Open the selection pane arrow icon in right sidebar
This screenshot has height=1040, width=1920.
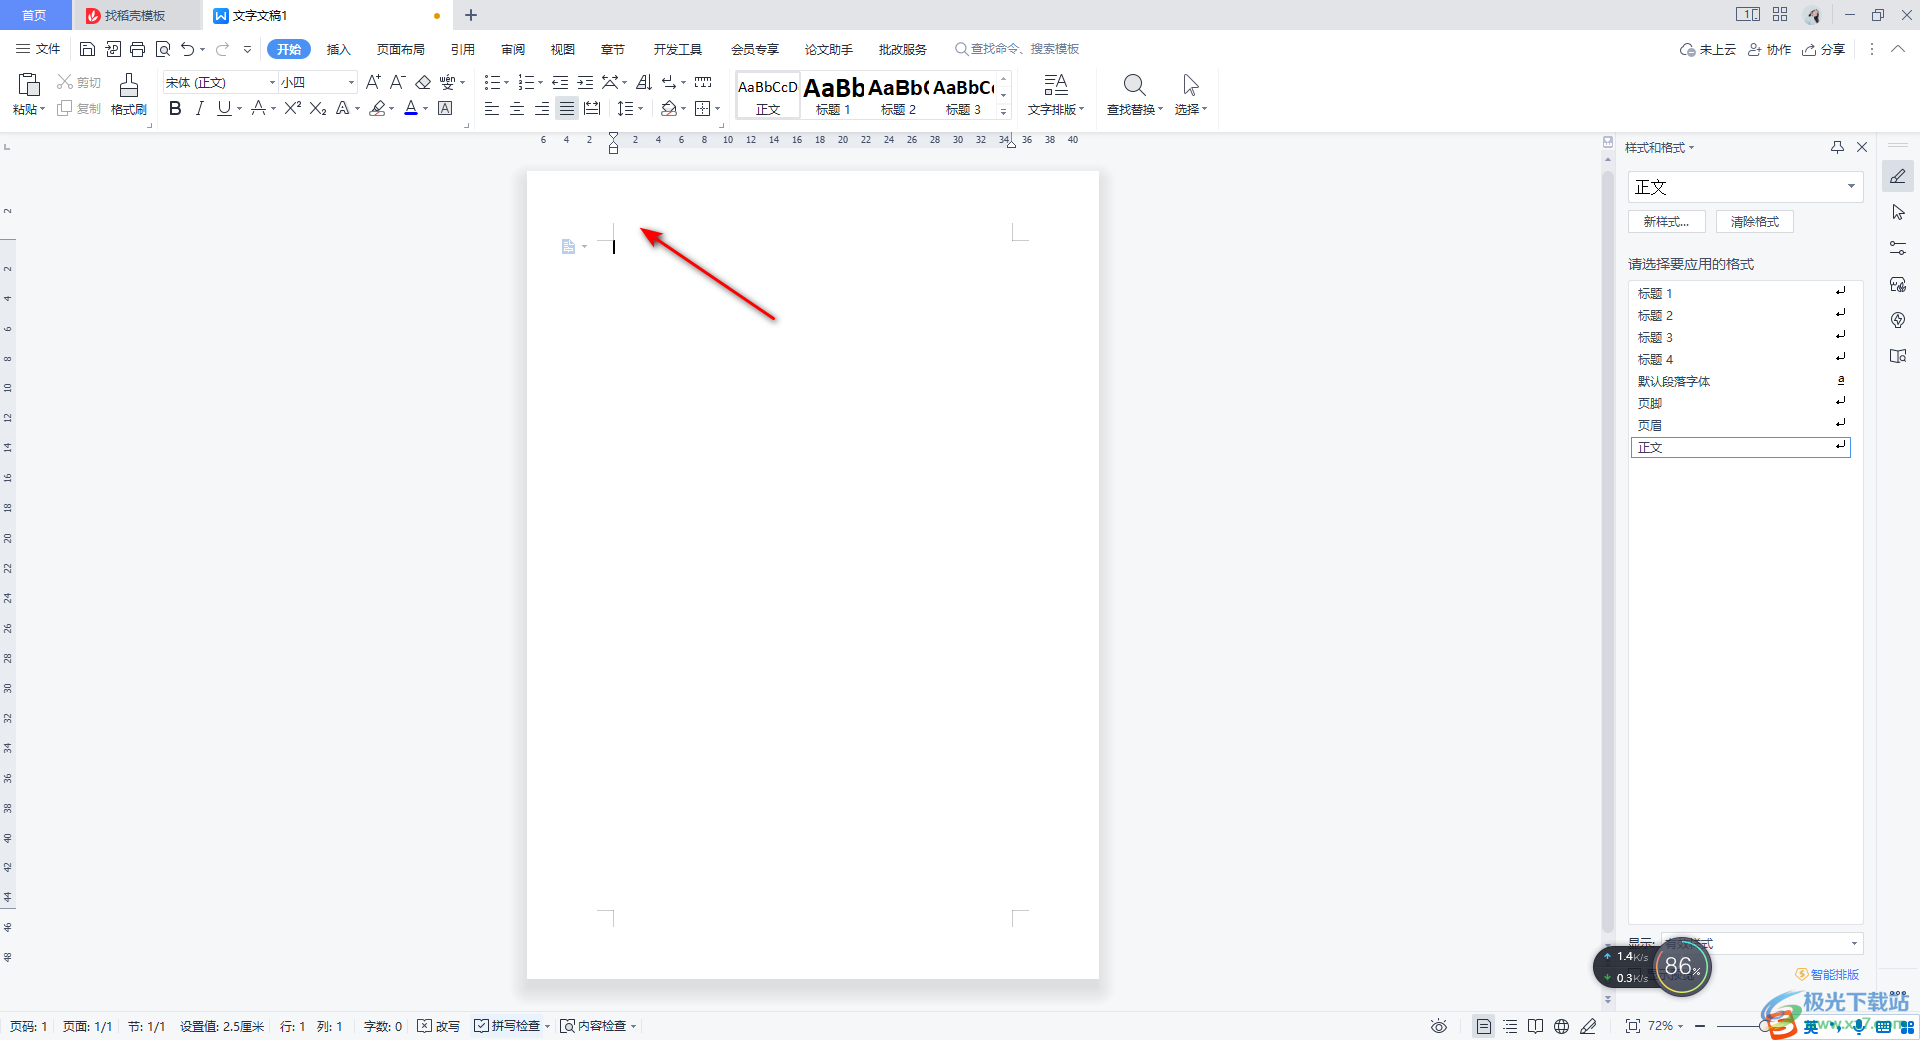[x=1898, y=213]
